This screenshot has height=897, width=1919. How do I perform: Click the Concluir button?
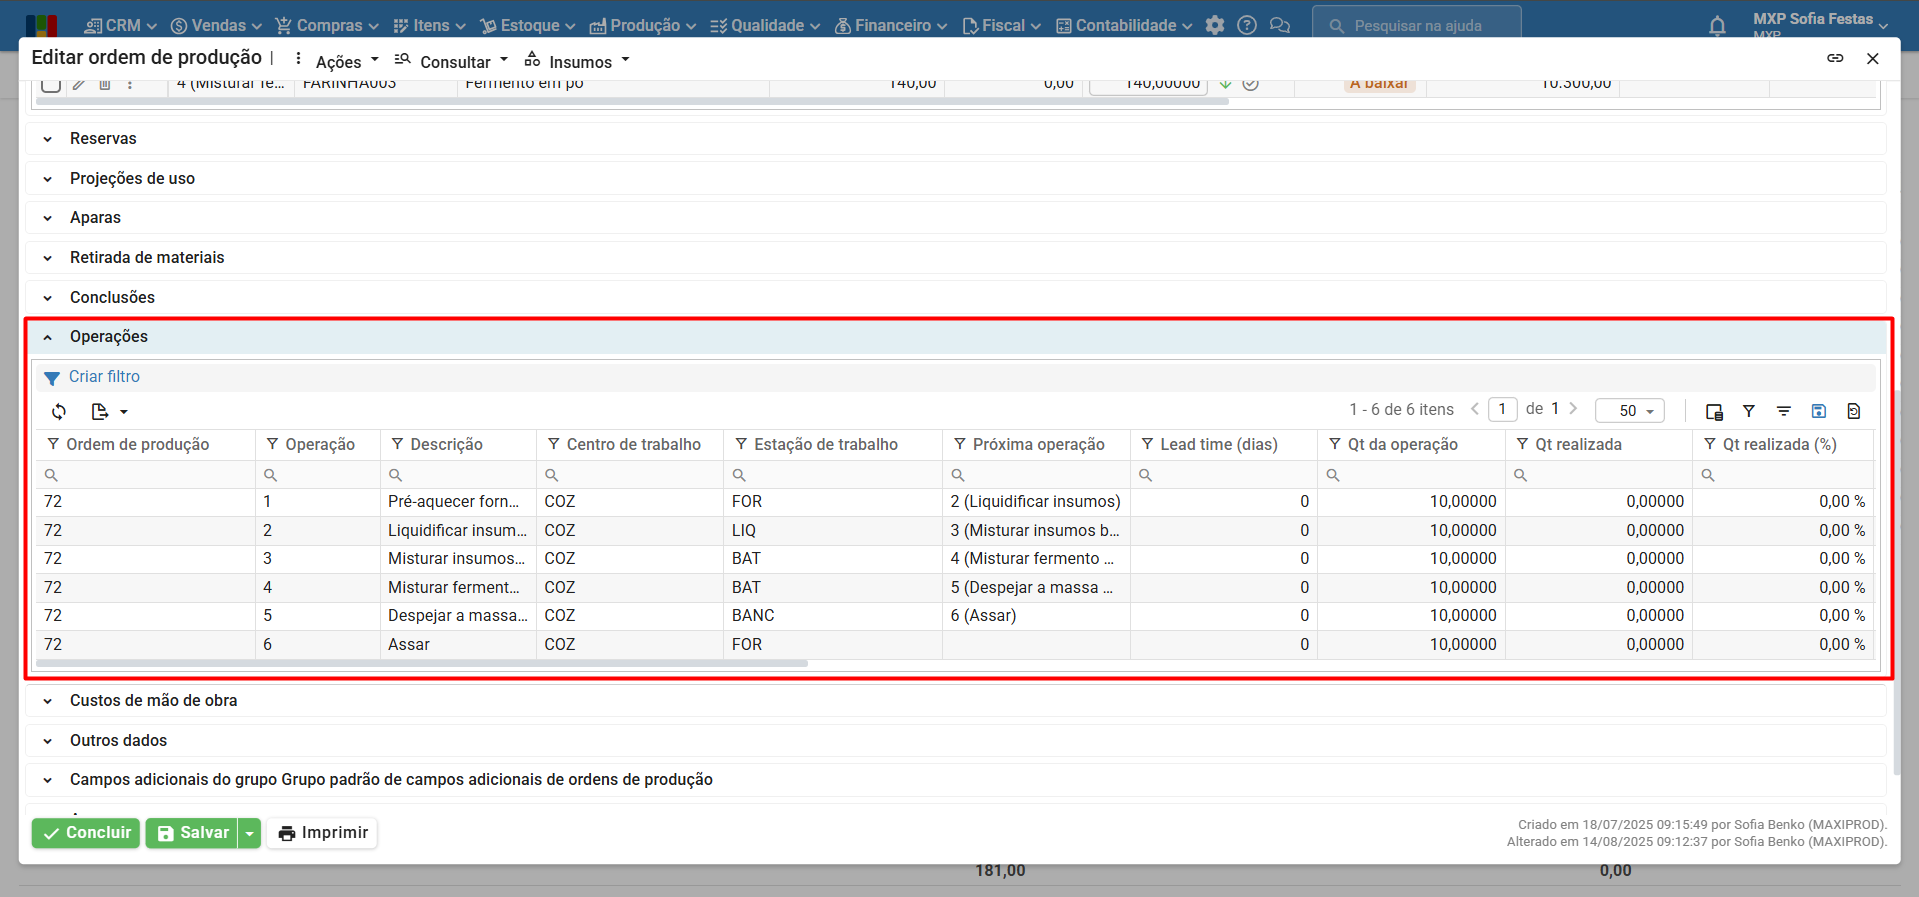[x=86, y=833]
